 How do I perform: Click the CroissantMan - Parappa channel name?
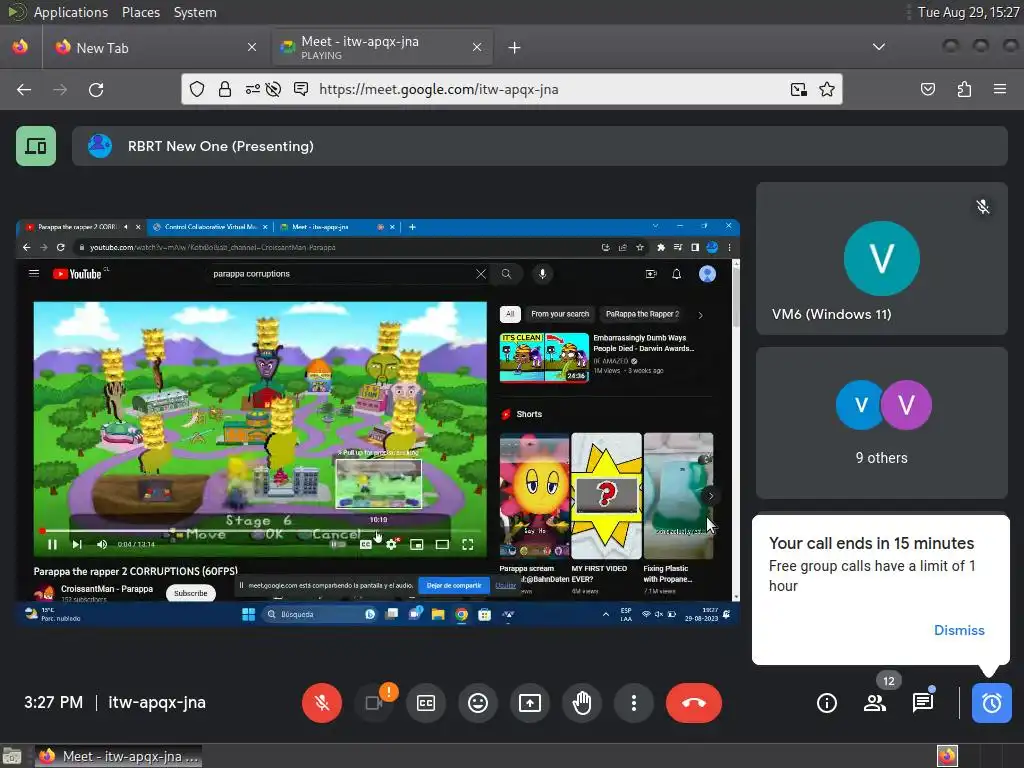(x=107, y=588)
